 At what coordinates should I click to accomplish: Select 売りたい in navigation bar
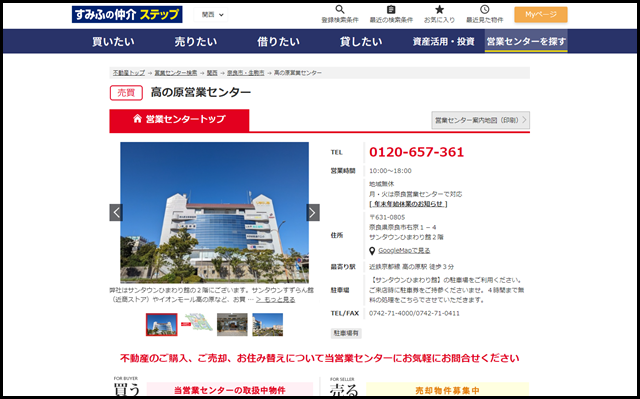196,42
